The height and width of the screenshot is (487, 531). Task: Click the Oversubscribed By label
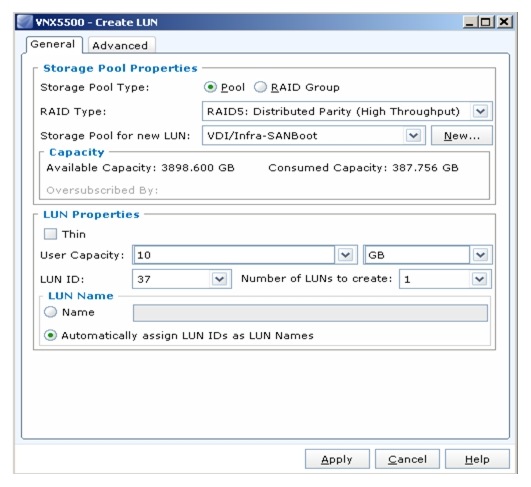tap(102, 190)
